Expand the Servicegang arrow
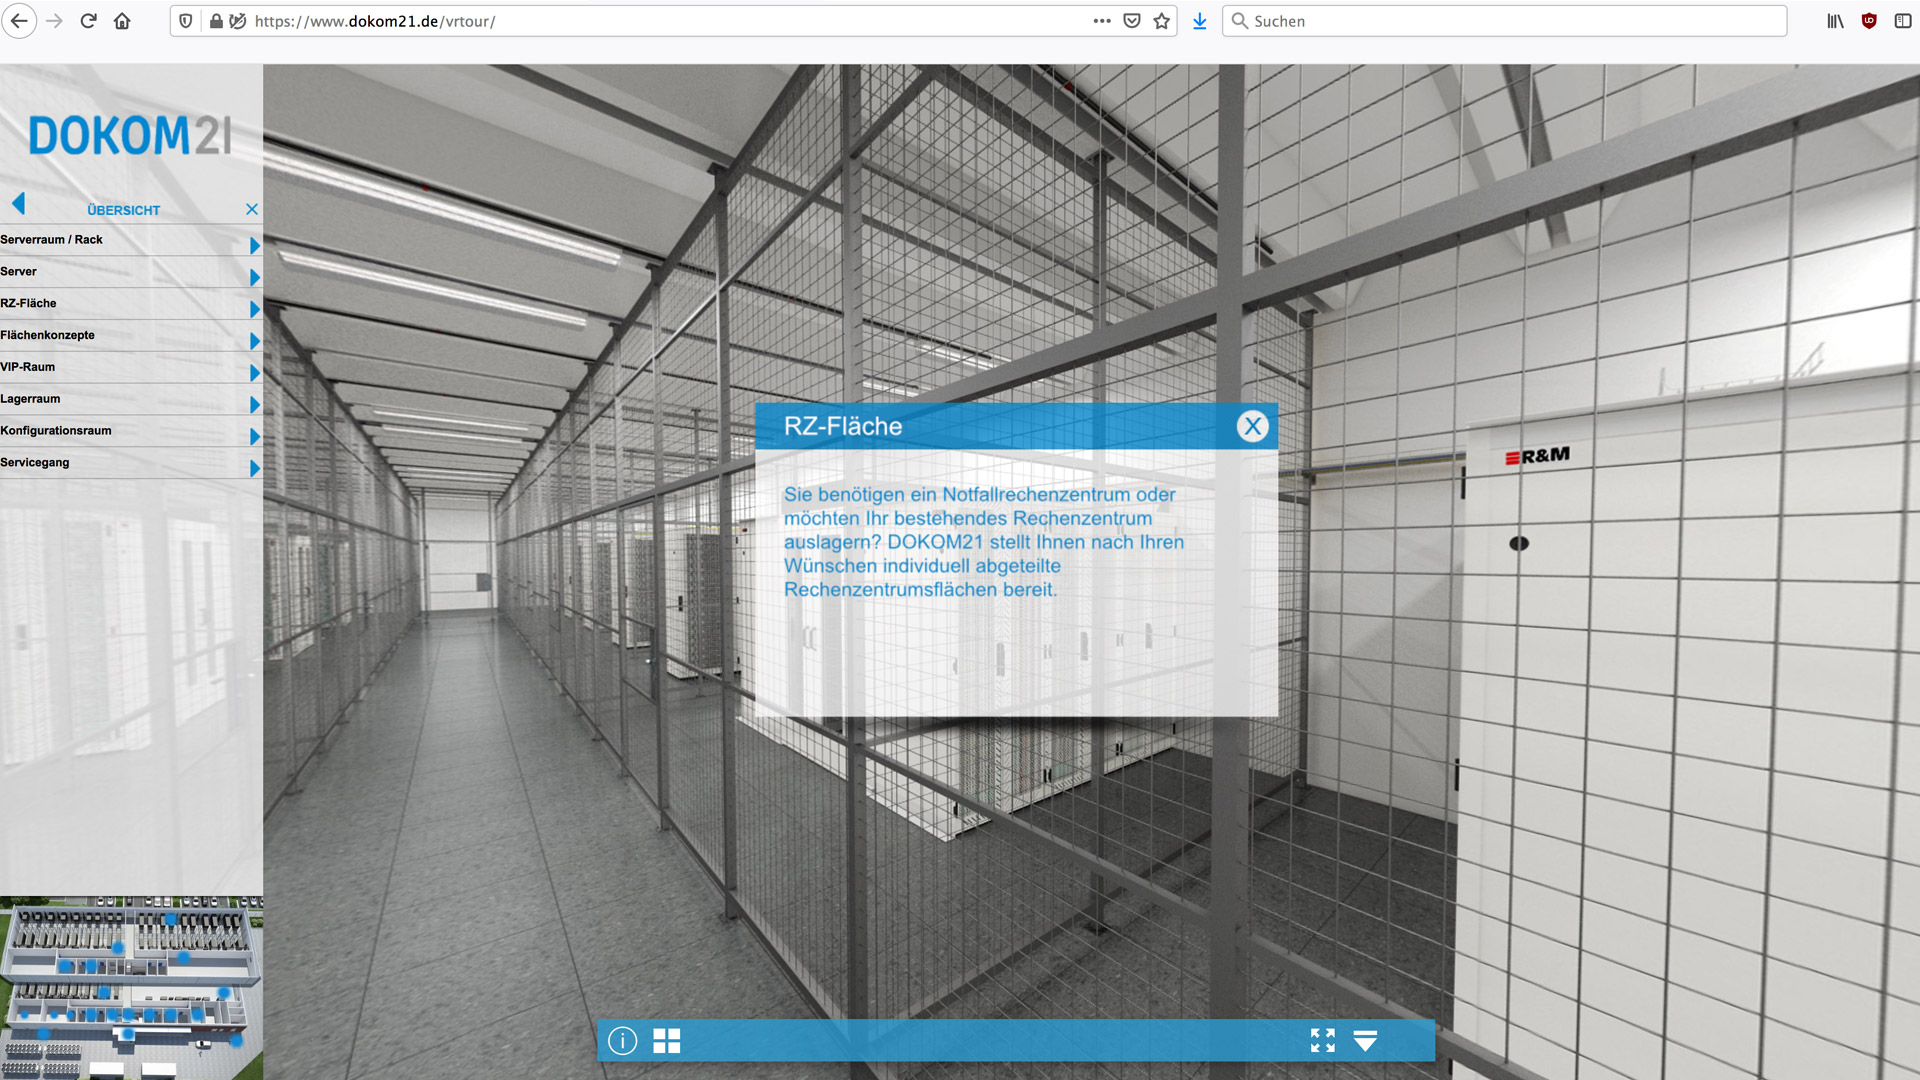This screenshot has height=1080, width=1920. click(254, 468)
